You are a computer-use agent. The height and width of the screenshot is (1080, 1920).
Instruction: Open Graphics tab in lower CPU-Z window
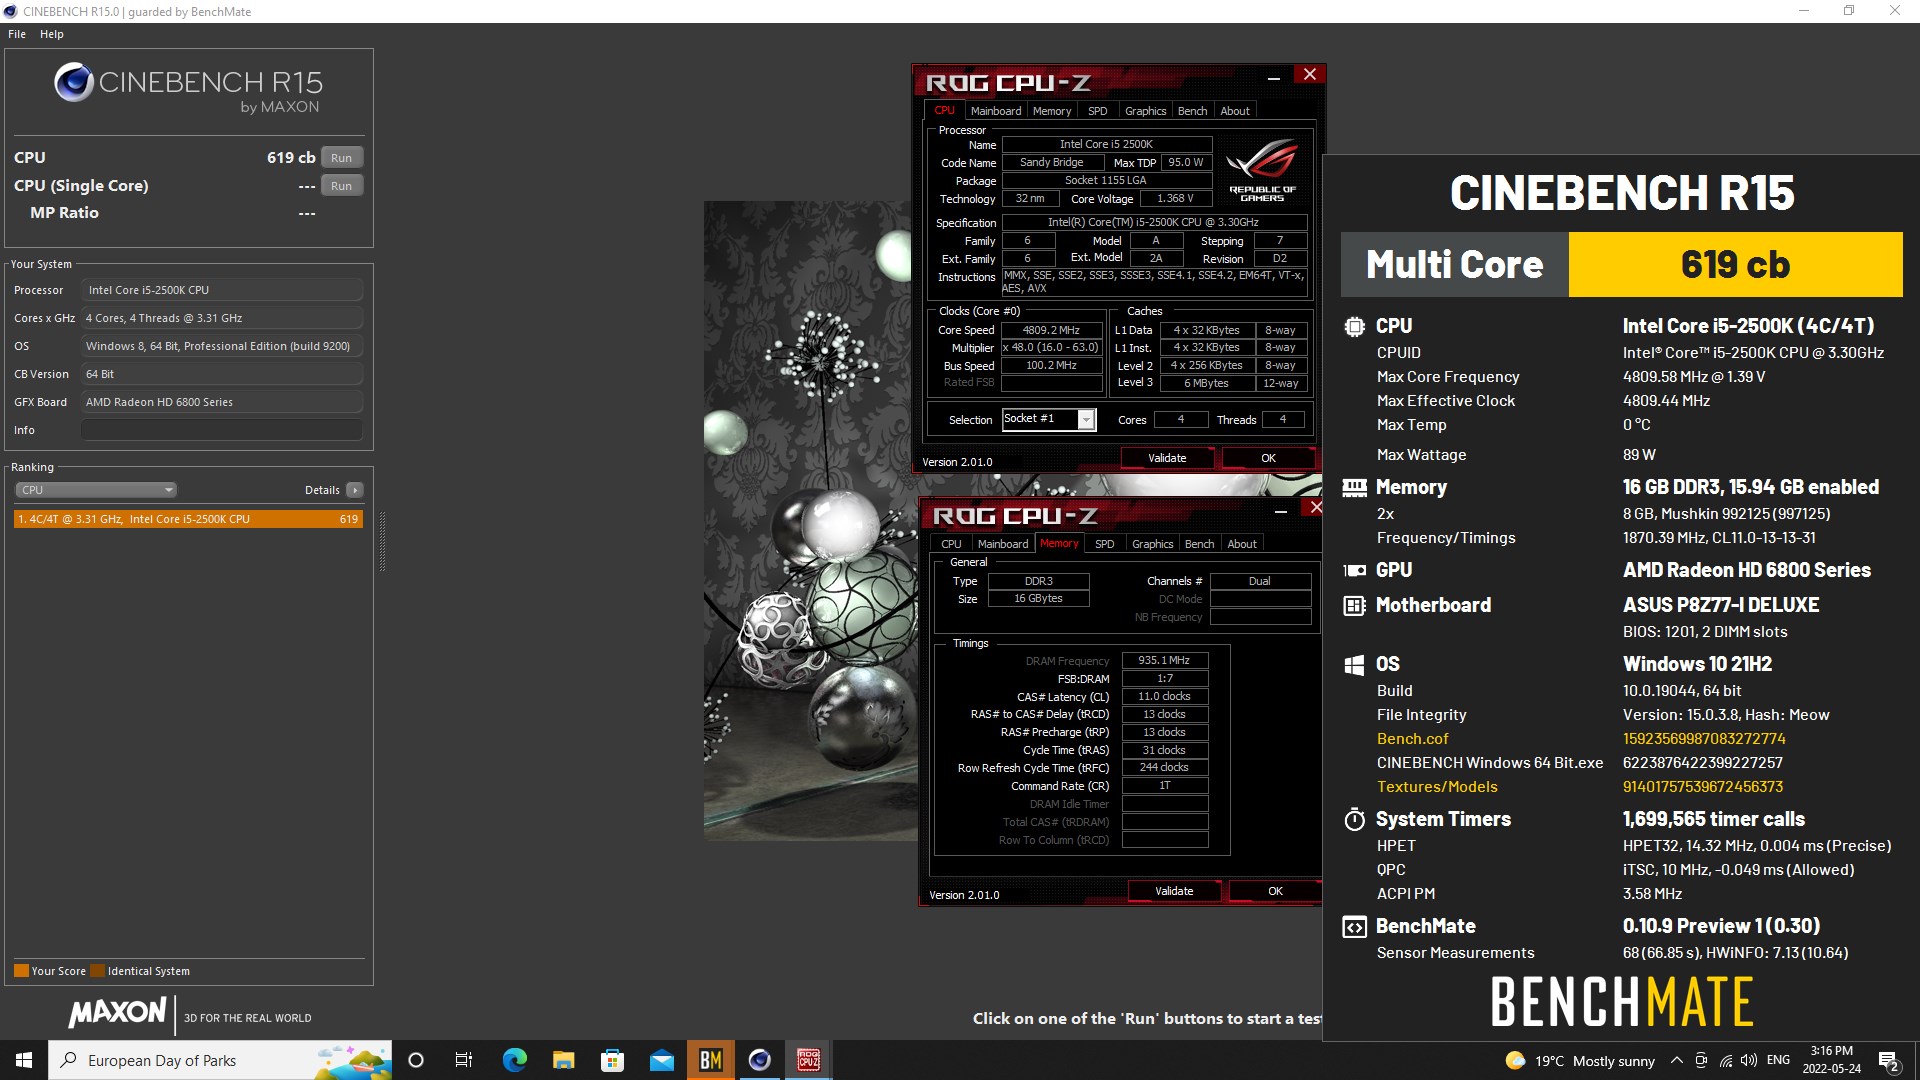coord(1152,544)
